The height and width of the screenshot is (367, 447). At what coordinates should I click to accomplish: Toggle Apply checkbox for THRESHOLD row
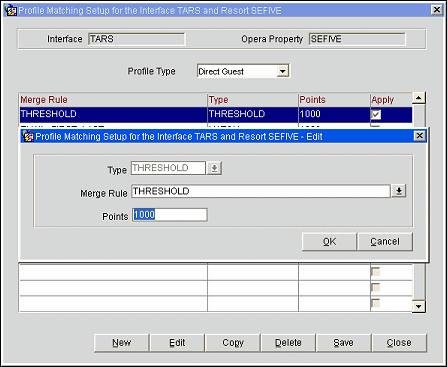tap(376, 115)
